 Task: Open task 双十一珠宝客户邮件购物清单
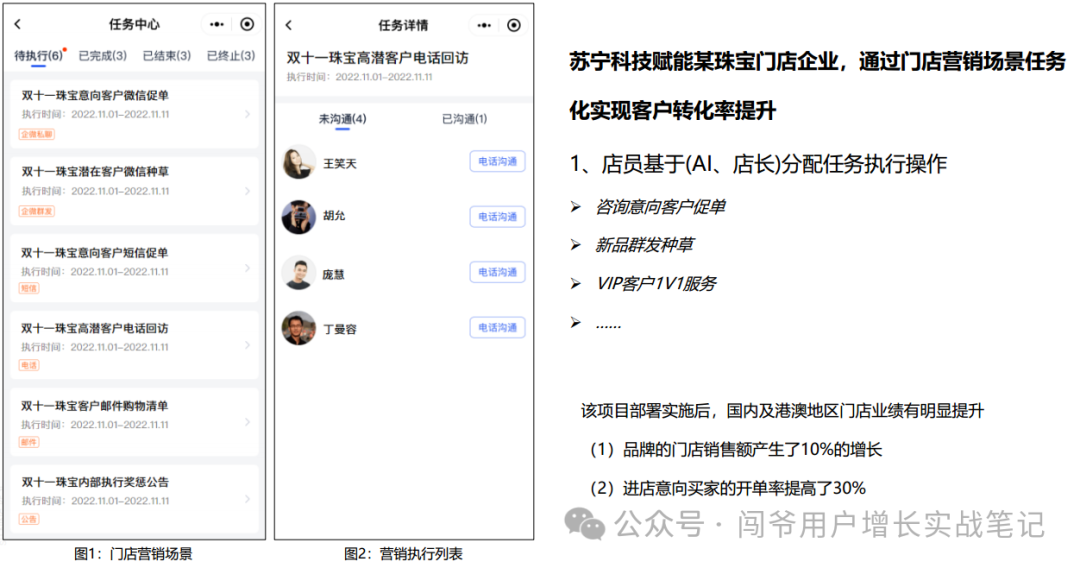click(134, 422)
